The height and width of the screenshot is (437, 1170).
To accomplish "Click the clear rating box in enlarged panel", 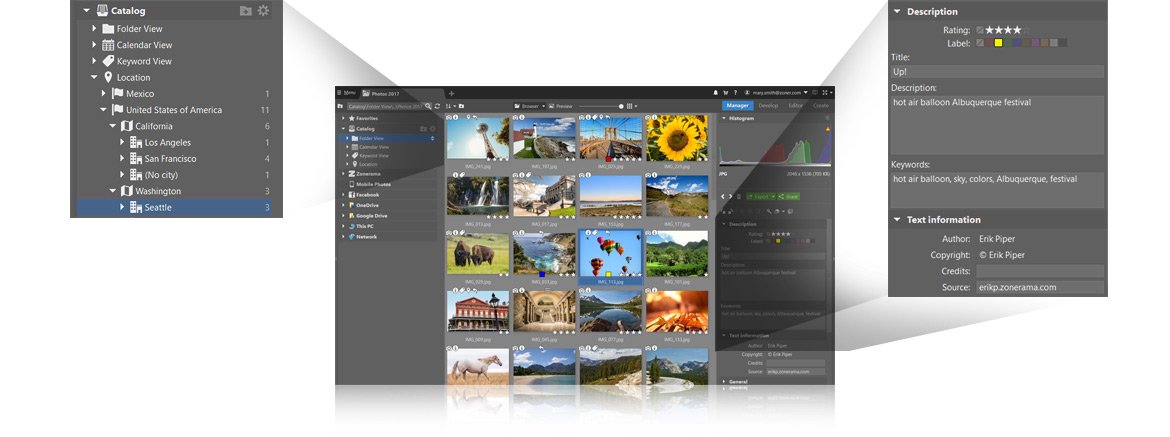I will tap(979, 30).
